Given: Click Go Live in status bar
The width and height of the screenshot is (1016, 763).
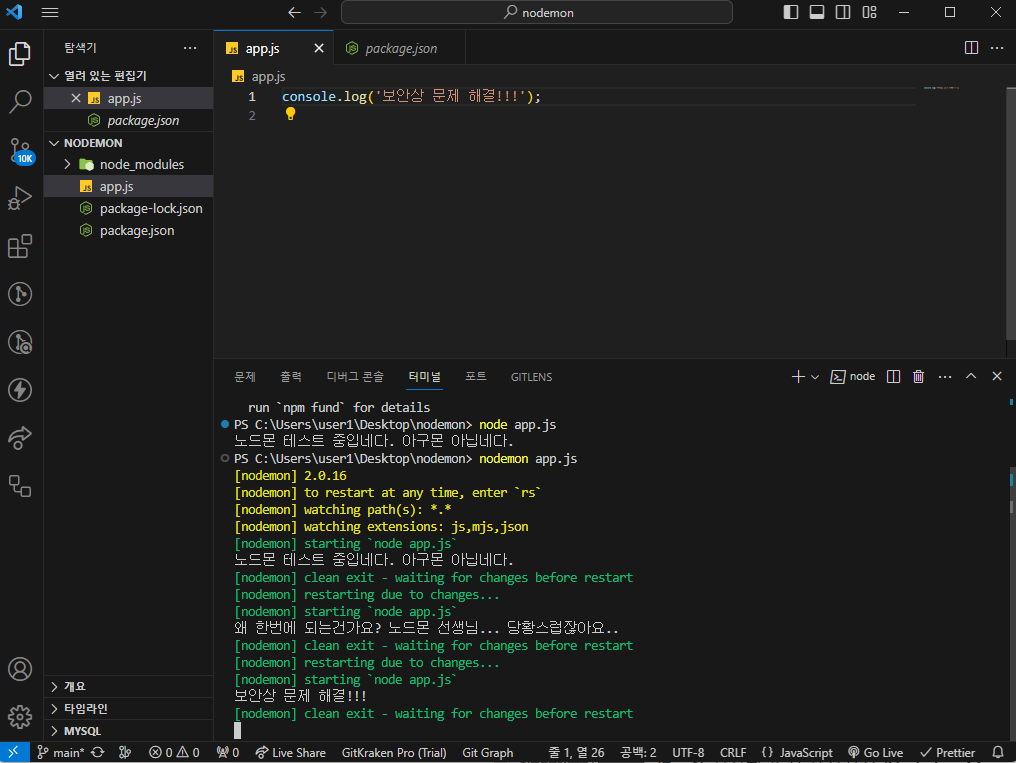Looking at the screenshot, I should (x=875, y=753).
